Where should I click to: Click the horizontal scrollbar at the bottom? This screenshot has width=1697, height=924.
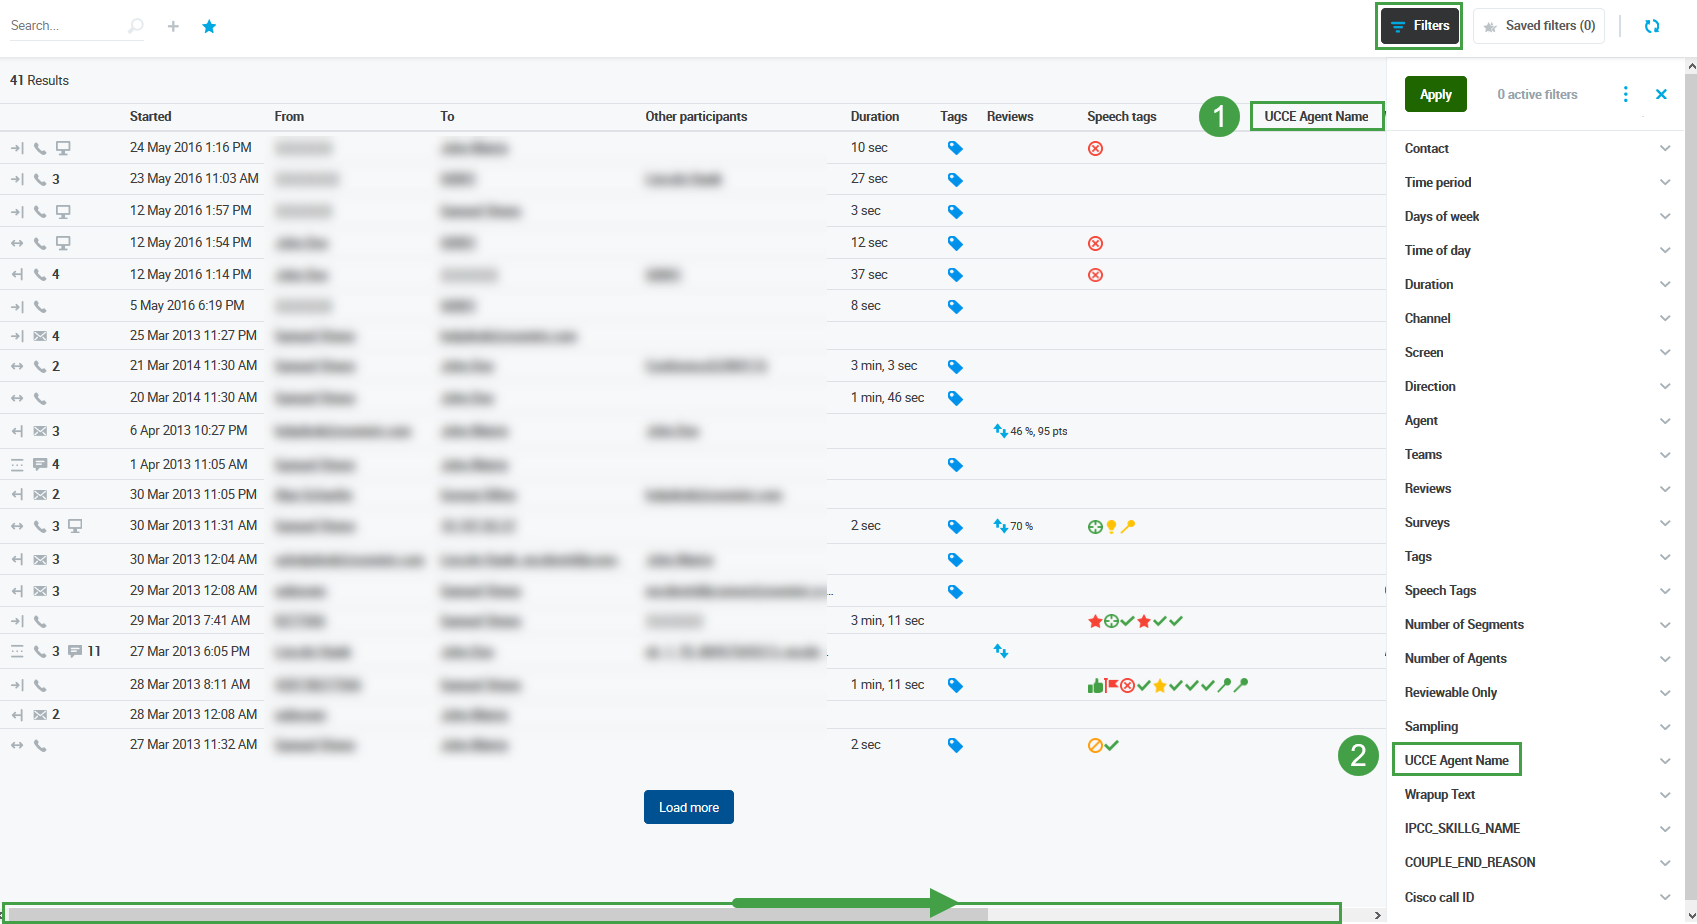coord(500,914)
